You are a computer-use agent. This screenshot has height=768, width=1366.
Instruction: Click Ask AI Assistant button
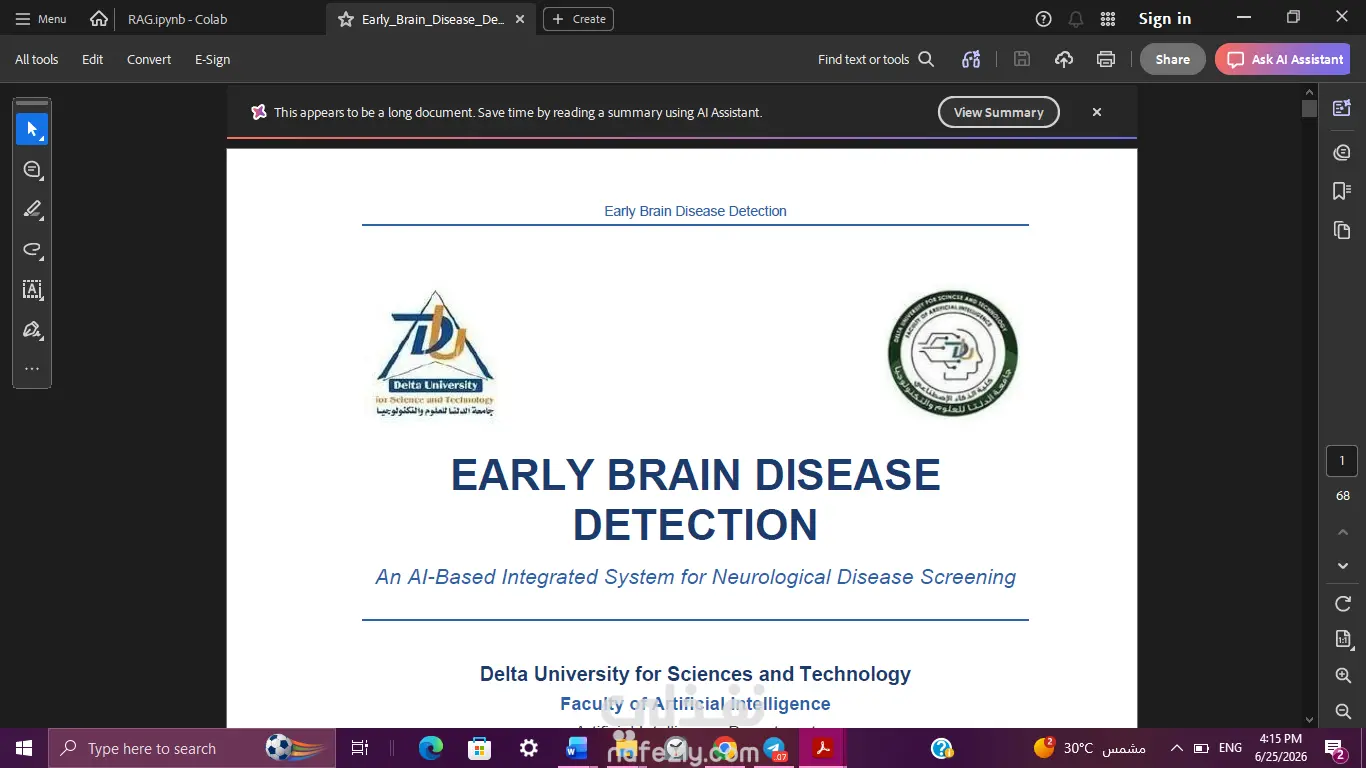coord(1283,59)
